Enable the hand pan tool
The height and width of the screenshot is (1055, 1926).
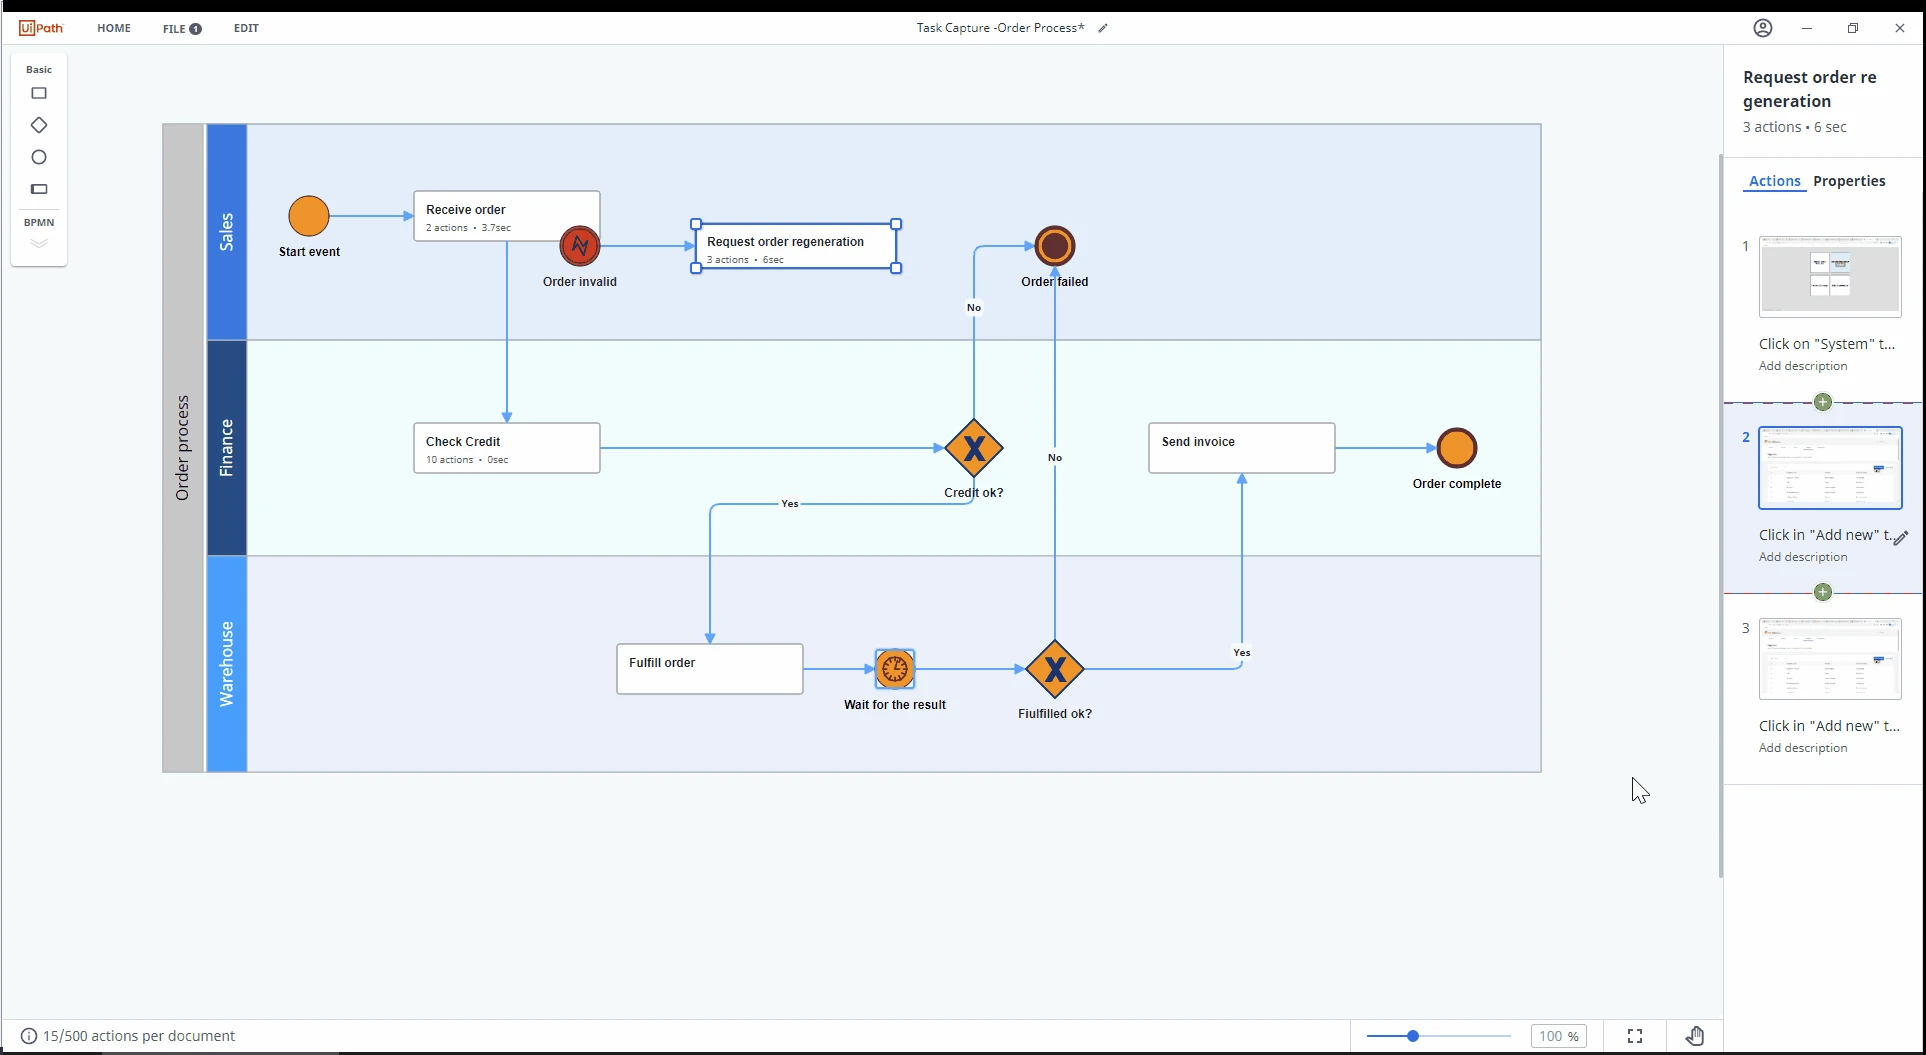coord(1695,1036)
